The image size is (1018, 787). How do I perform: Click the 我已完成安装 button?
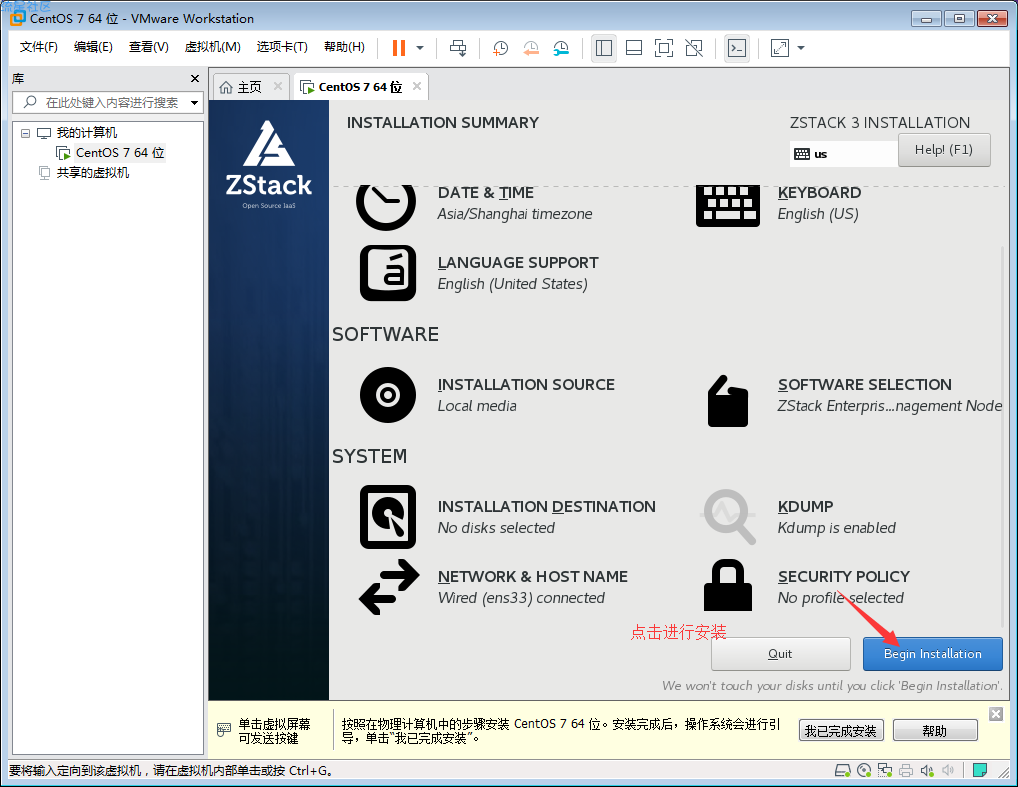click(841, 731)
